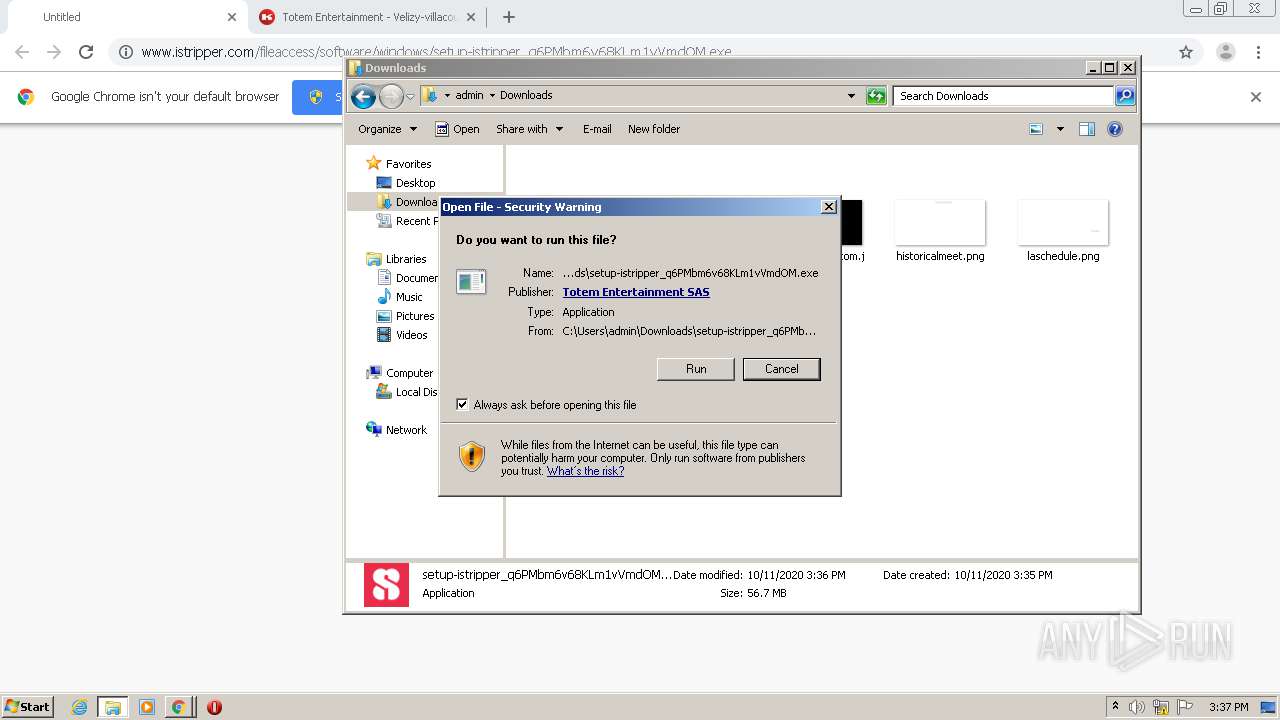Bookmark this page with the star
Image resolution: width=1280 pixels, height=720 pixels.
pyautogui.click(x=1185, y=52)
